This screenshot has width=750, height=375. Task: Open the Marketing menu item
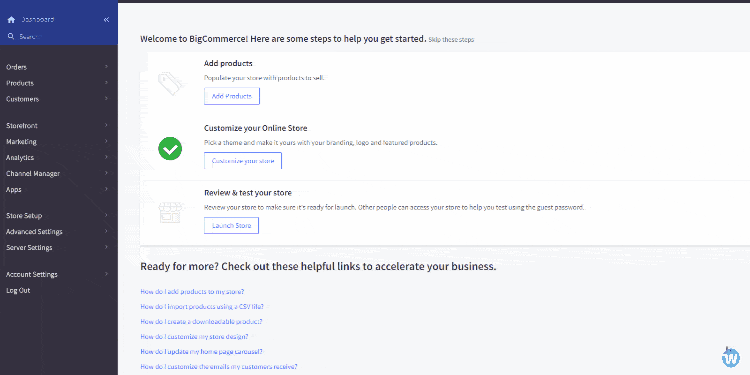[x=21, y=142]
